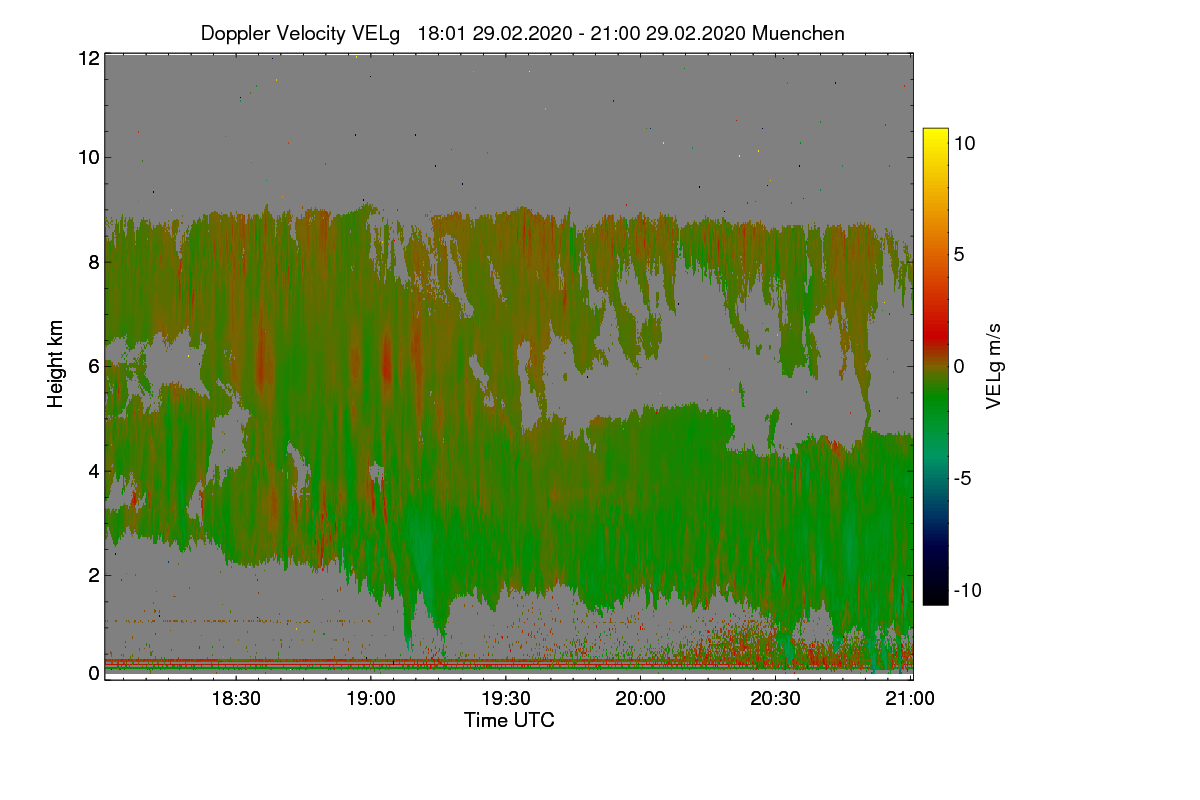This screenshot has height=800, width=1200.
Task: Click the yellow top of the colorbar
Action: 935,134
